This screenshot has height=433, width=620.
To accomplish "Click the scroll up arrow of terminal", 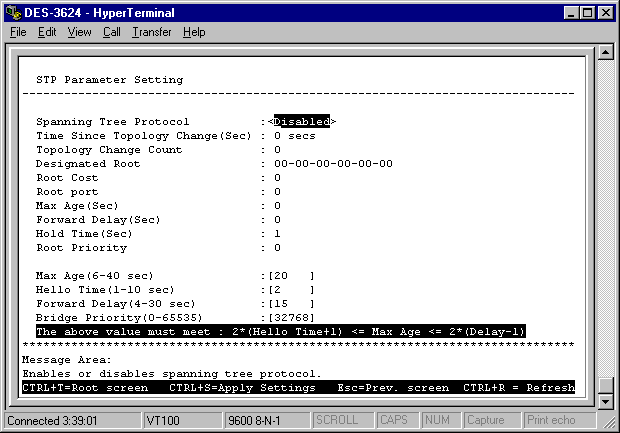I will point(603,54).
